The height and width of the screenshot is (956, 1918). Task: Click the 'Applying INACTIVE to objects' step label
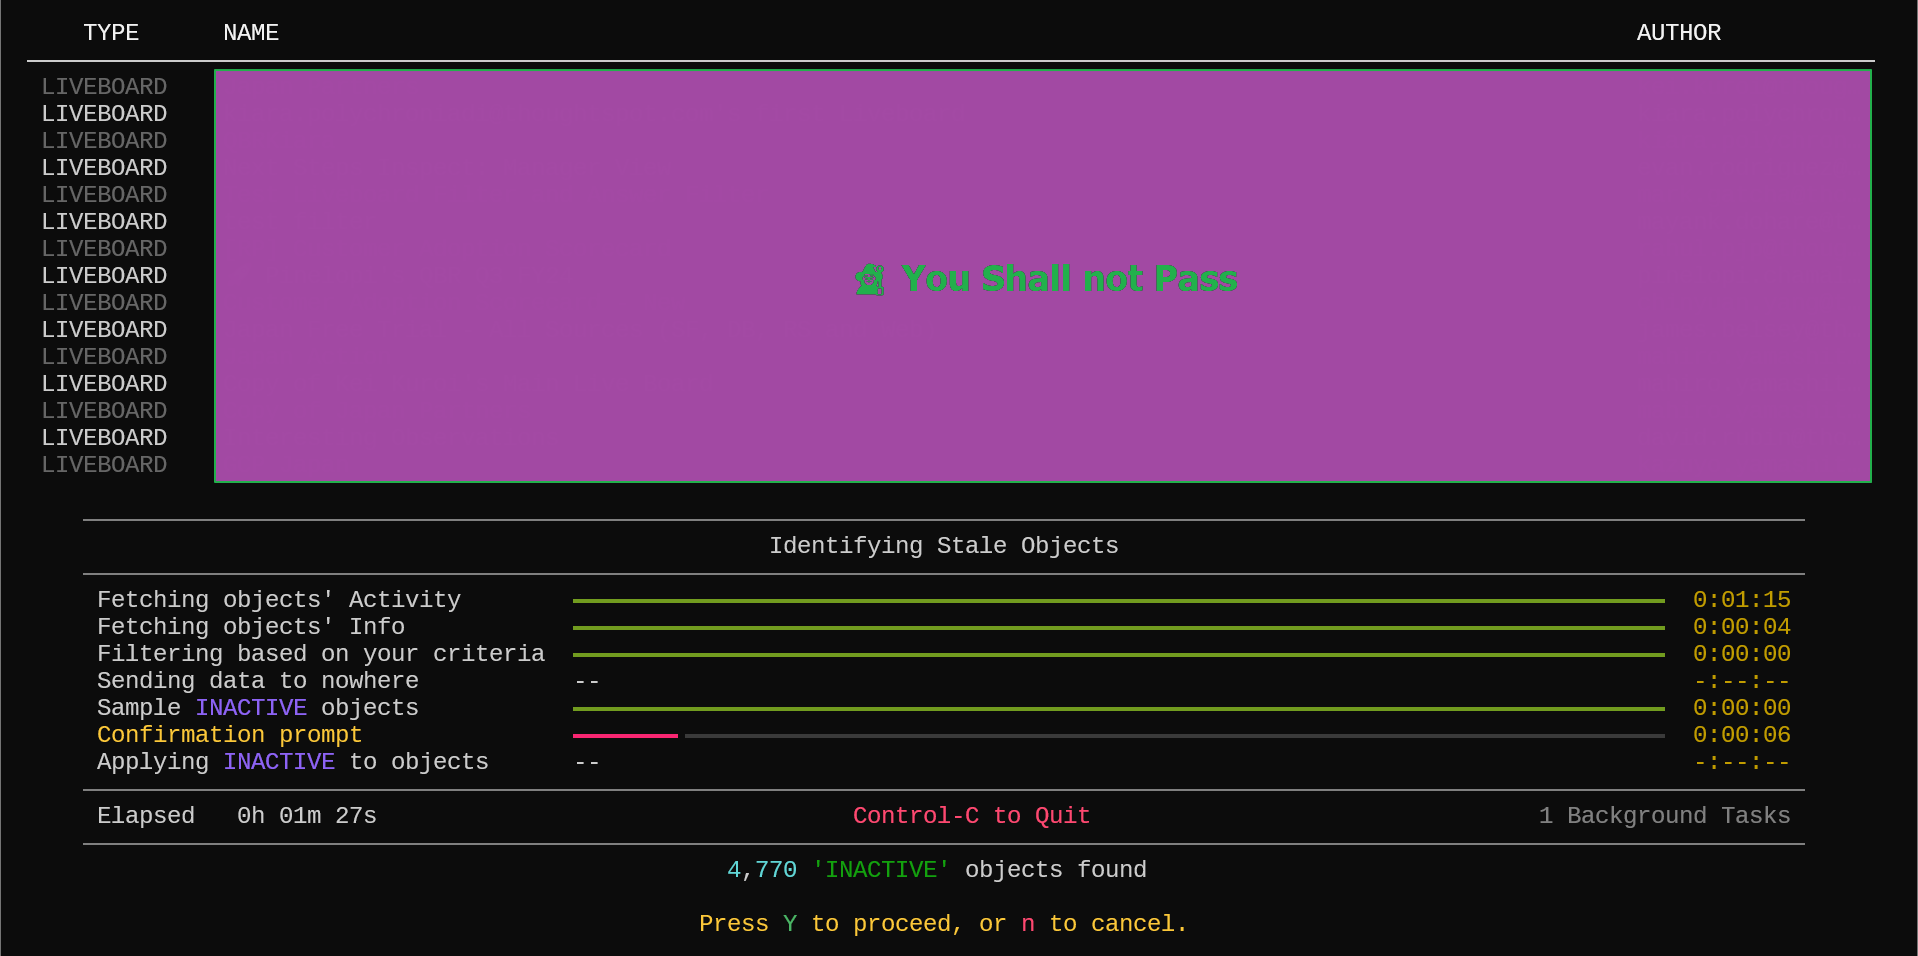pyautogui.click(x=293, y=762)
